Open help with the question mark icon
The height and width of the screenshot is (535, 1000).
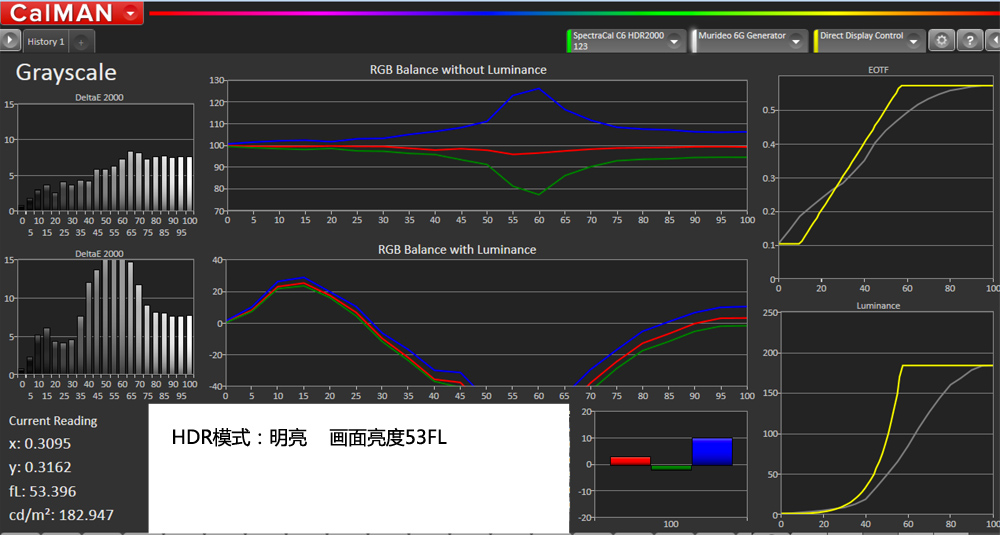coord(970,41)
